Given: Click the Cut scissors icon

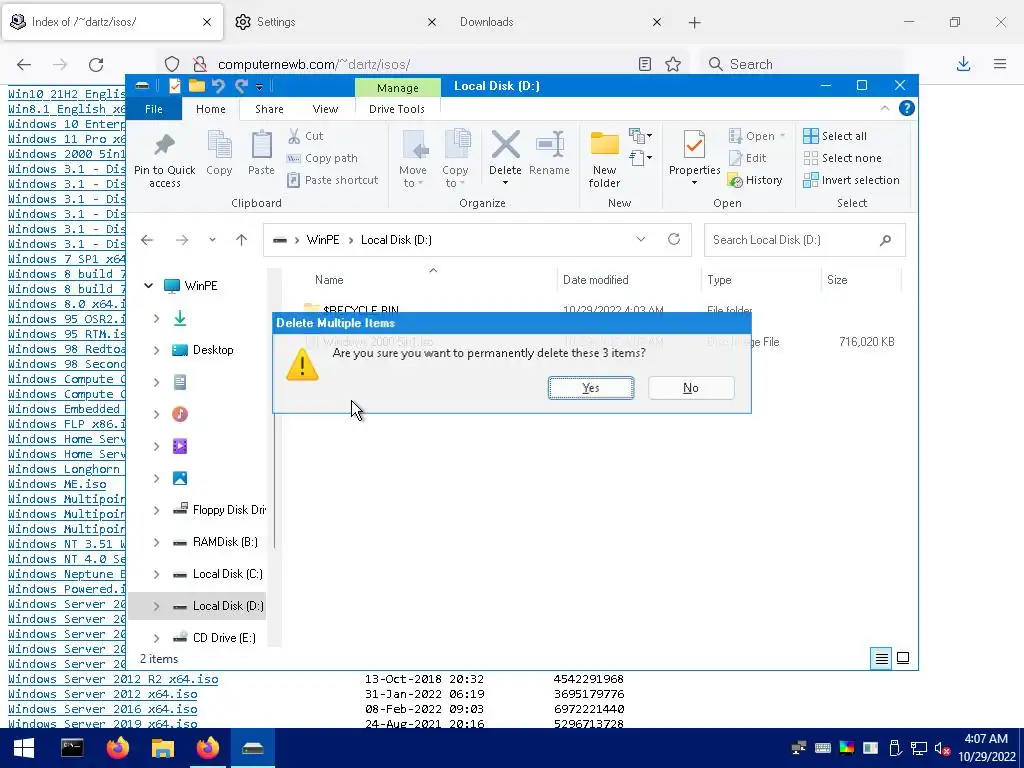Looking at the screenshot, I should click(x=295, y=136).
